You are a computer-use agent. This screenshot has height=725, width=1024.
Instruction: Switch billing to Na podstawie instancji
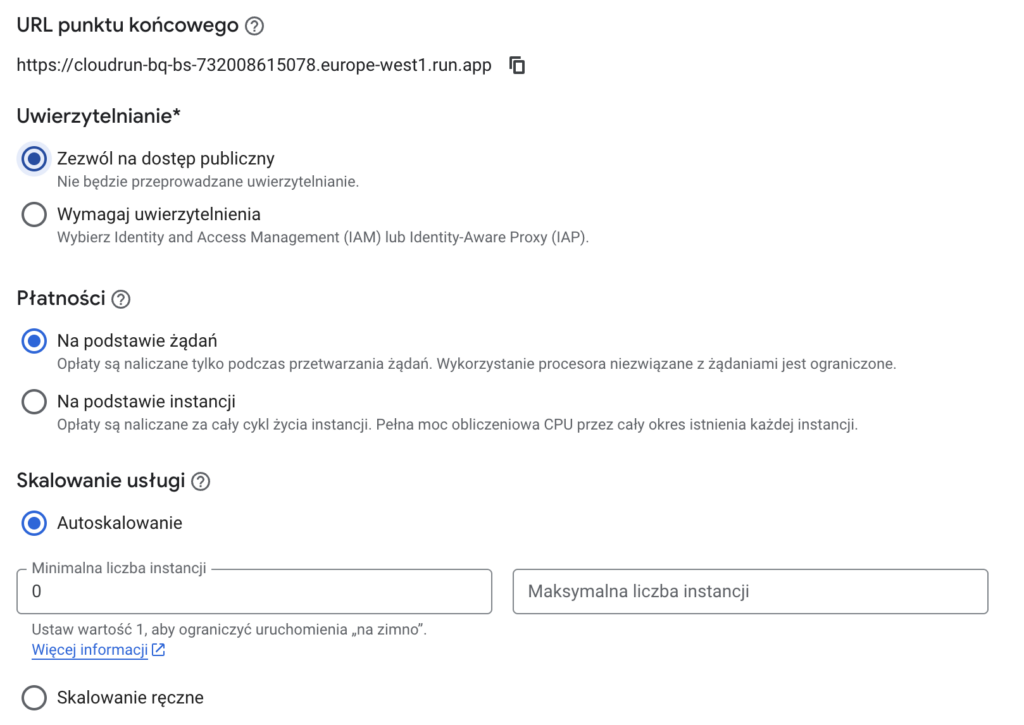(x=34, y=402)
